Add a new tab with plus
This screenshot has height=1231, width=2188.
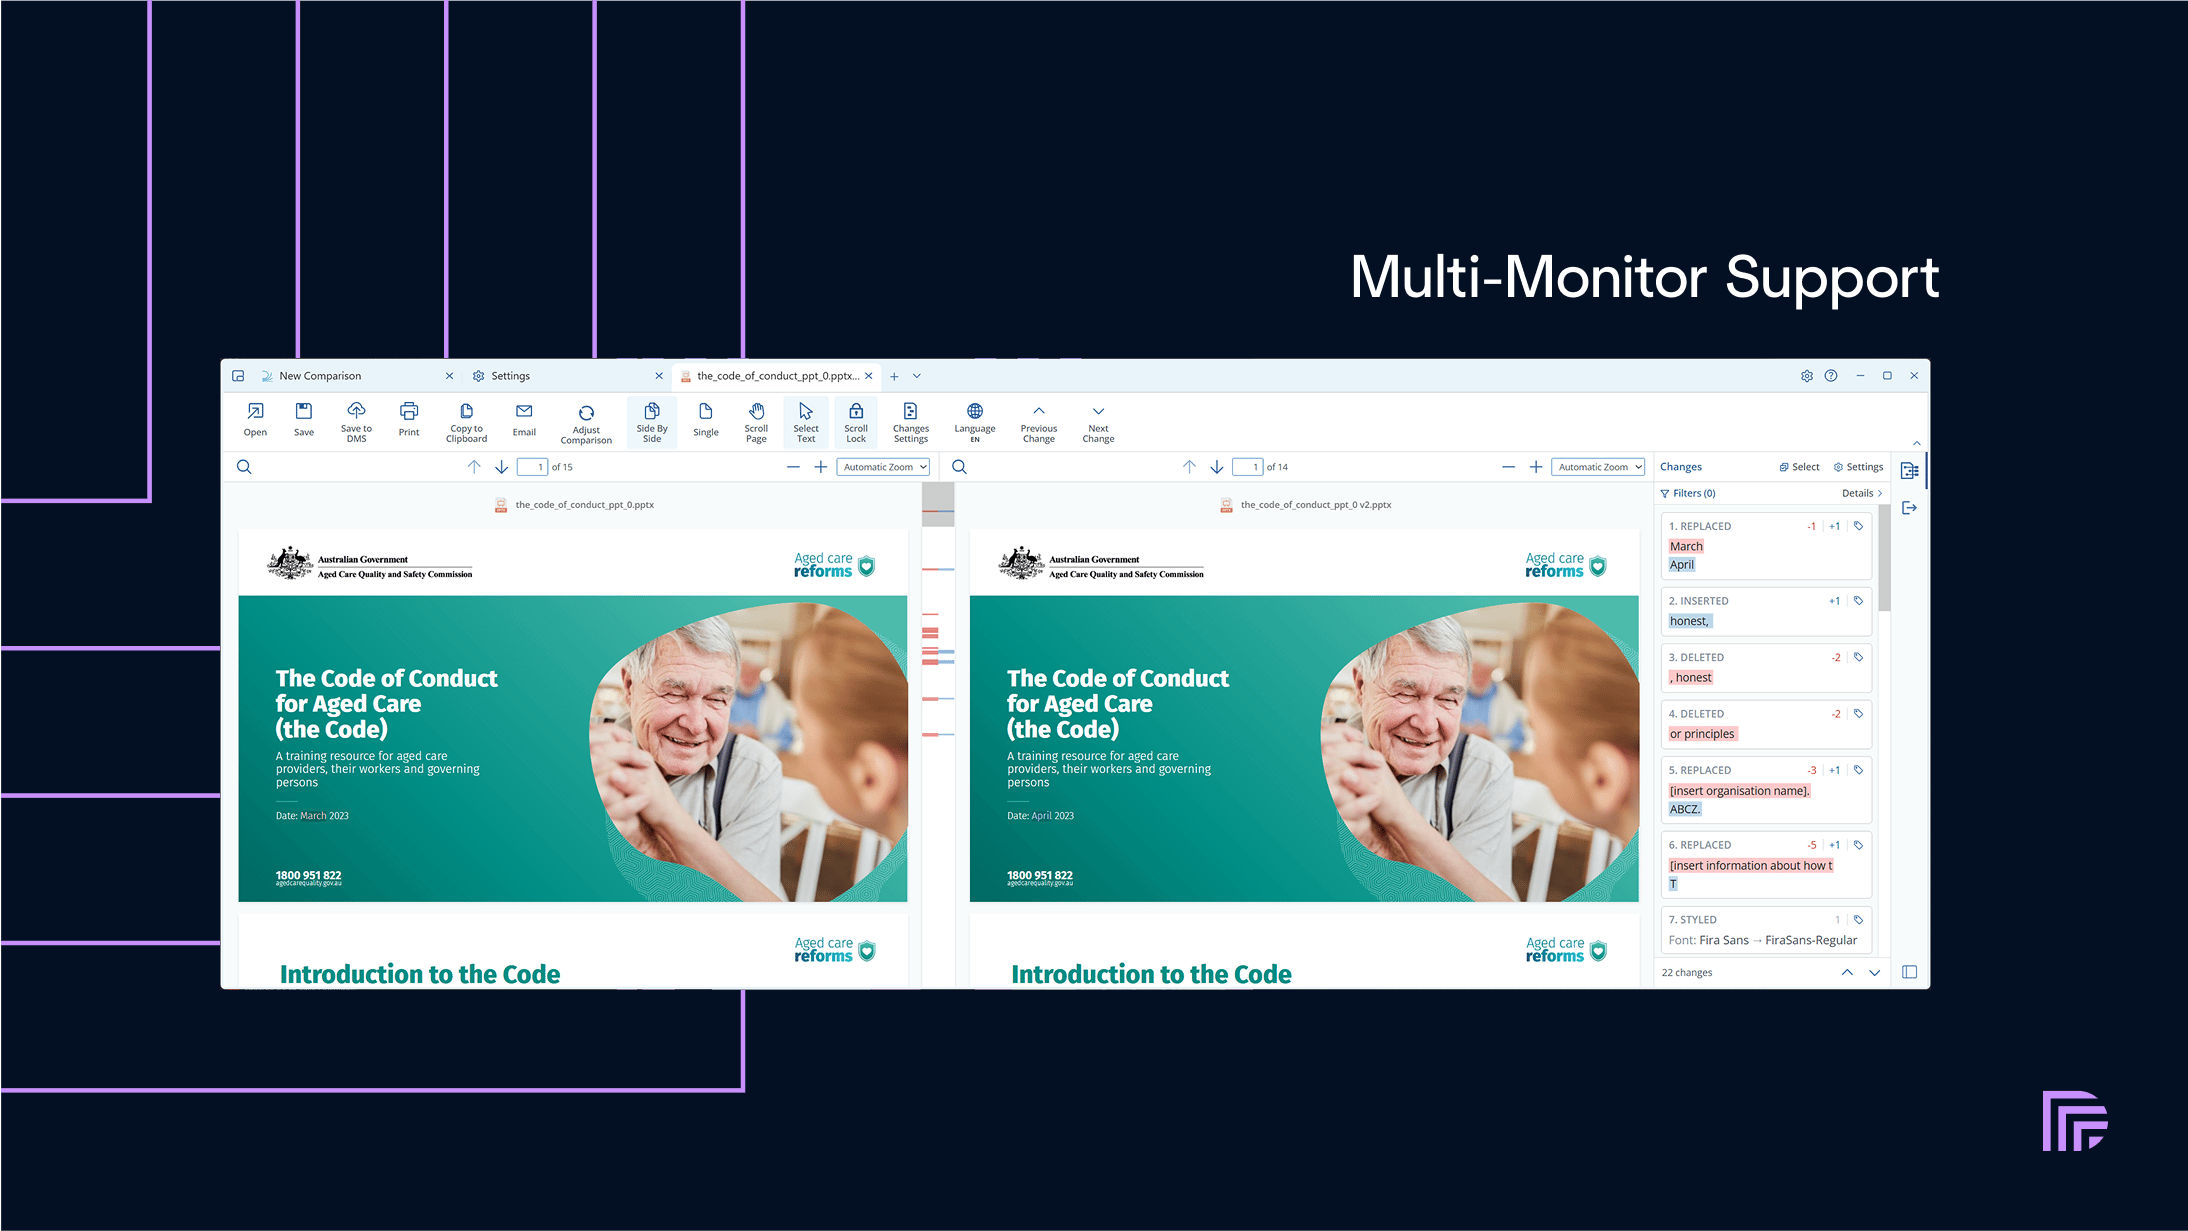coord(894,376)
